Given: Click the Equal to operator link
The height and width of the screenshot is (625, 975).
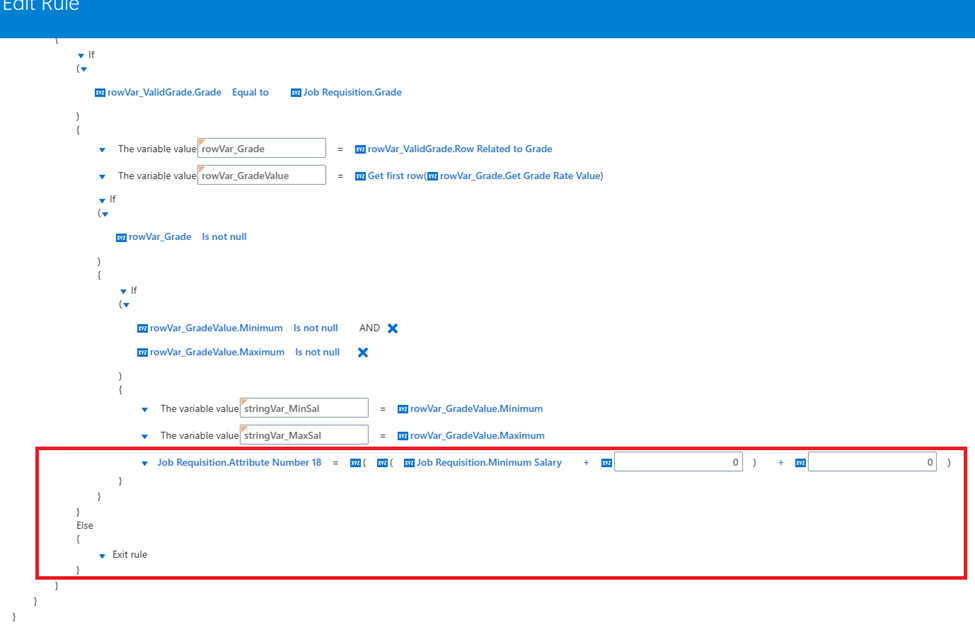Looking at the screenshot, I should click(x=248, y=92).
